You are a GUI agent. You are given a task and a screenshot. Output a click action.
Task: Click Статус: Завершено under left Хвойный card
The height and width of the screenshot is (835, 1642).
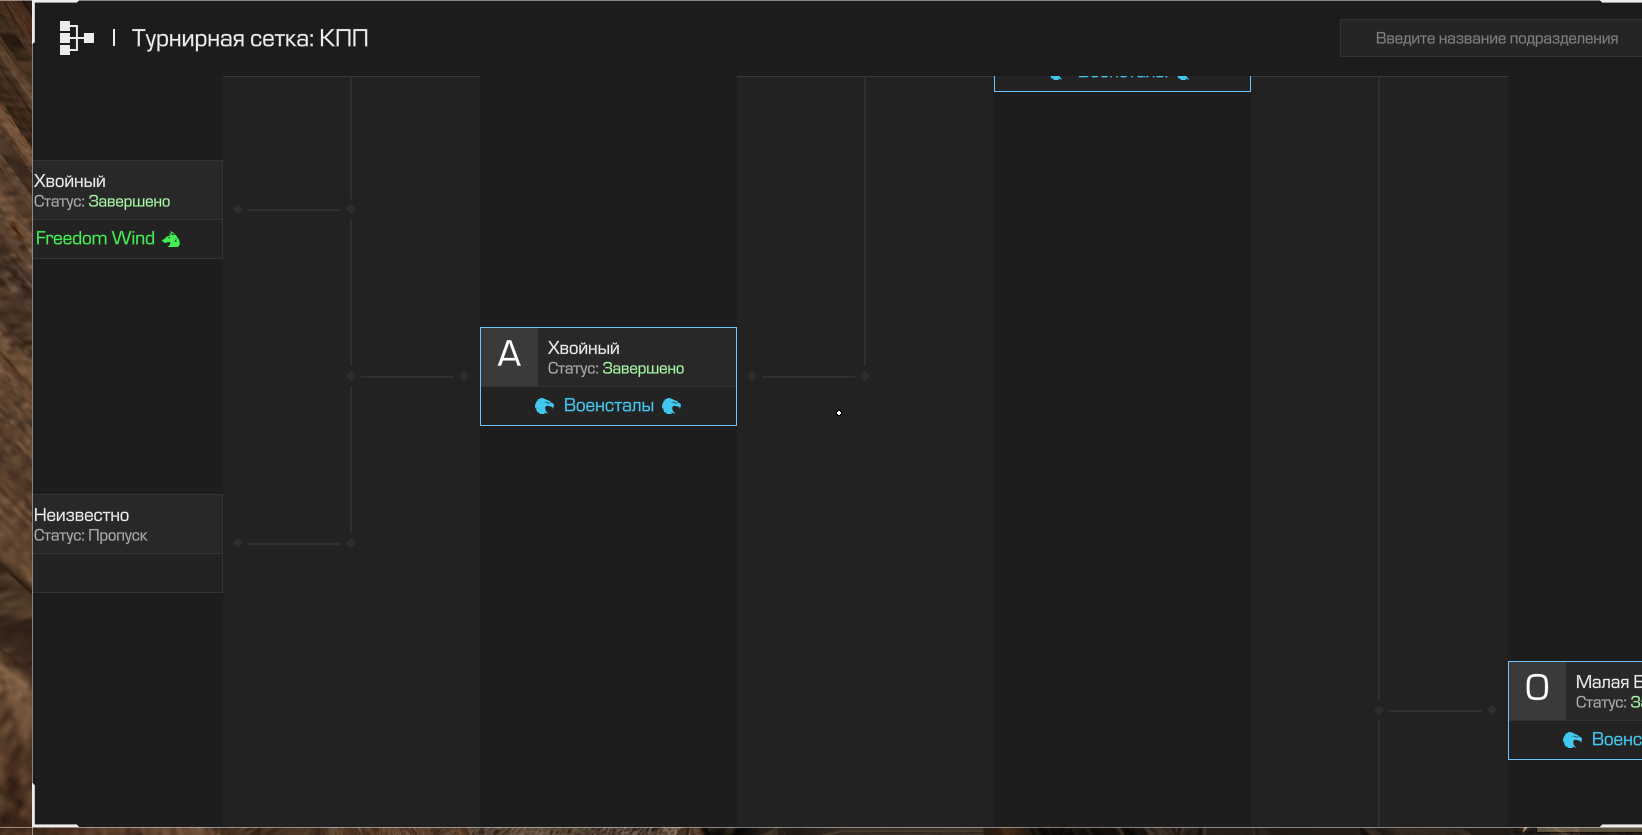[102, 201]
